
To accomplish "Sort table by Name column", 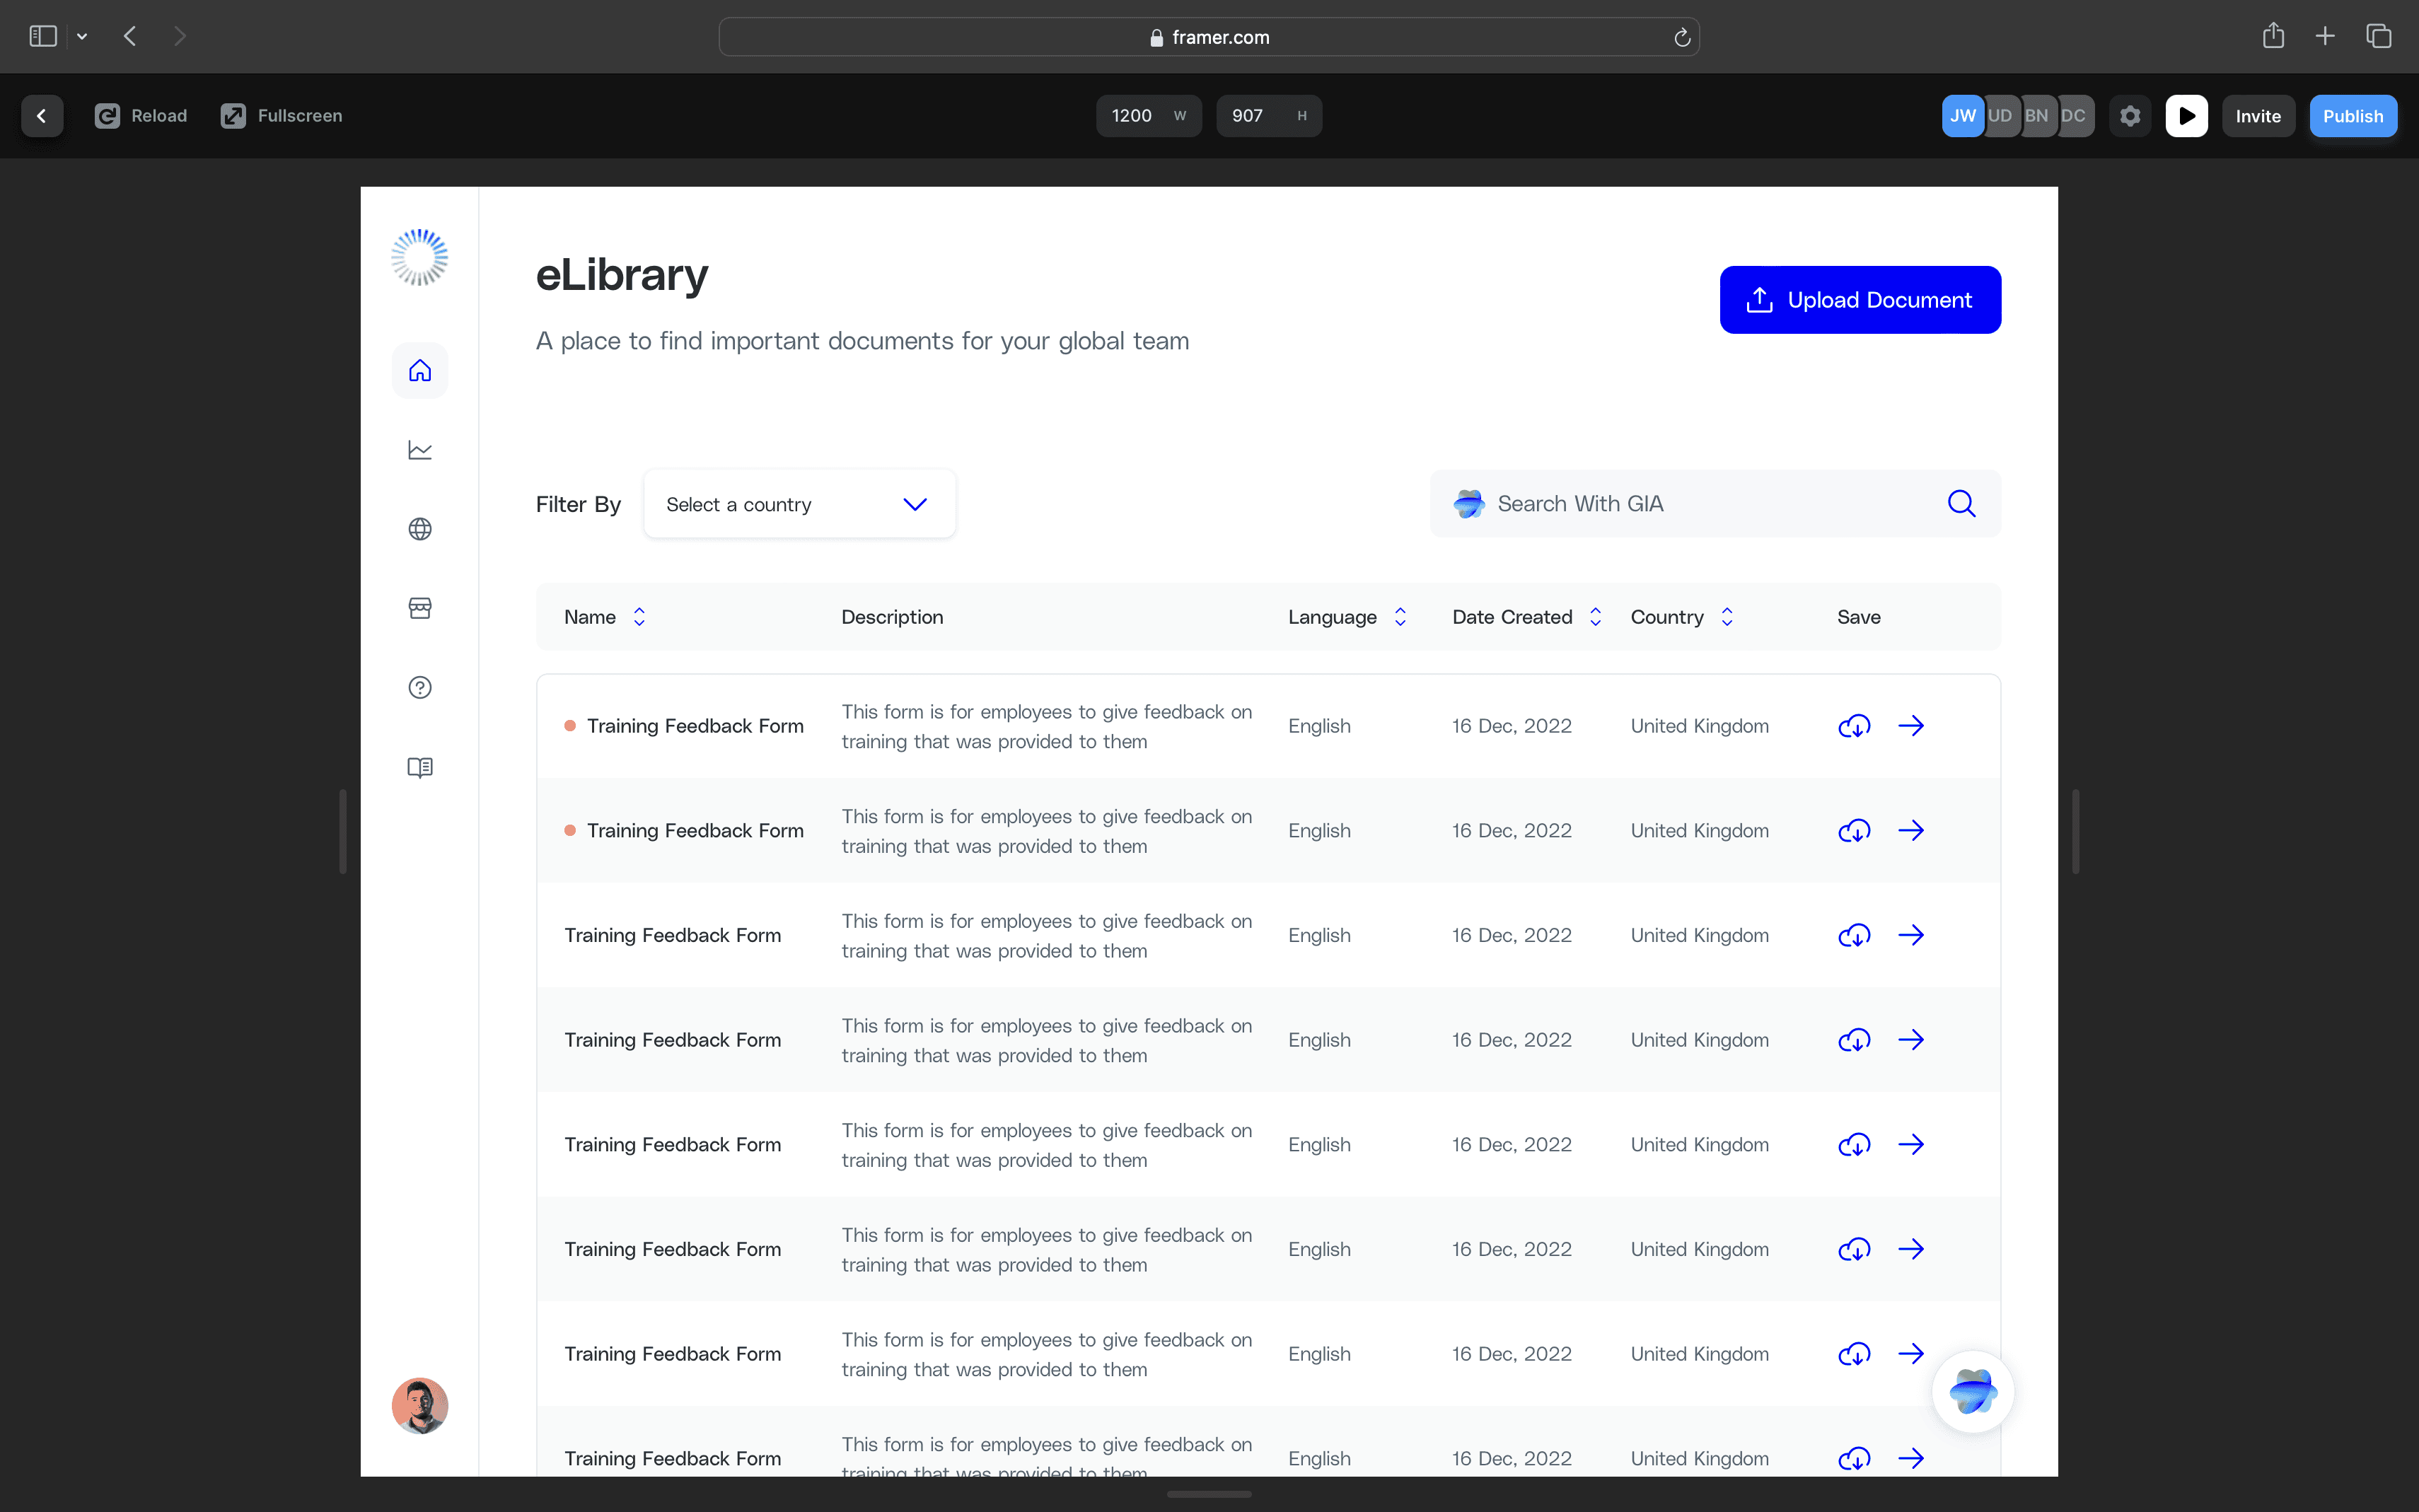I will [639, 617].
